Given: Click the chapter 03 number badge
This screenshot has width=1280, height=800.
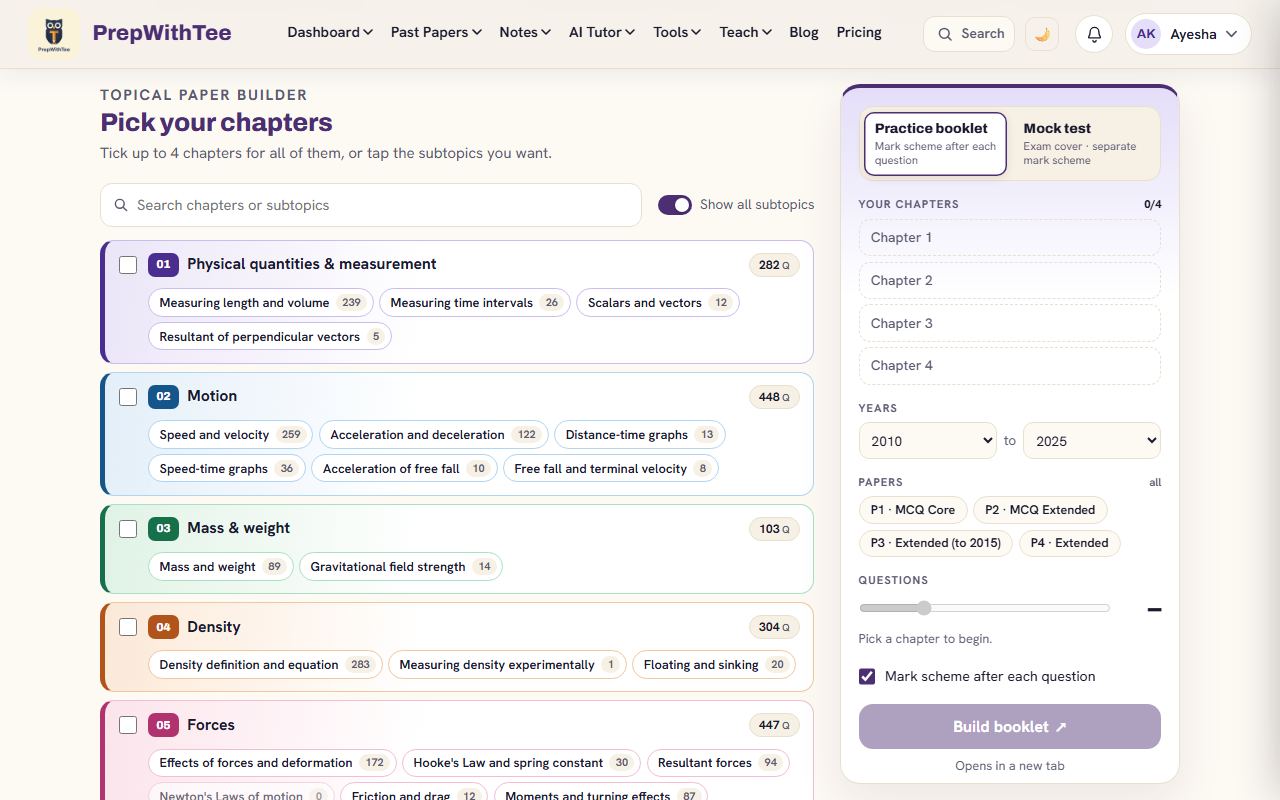Looking at the screenshot, I should 163,528.
